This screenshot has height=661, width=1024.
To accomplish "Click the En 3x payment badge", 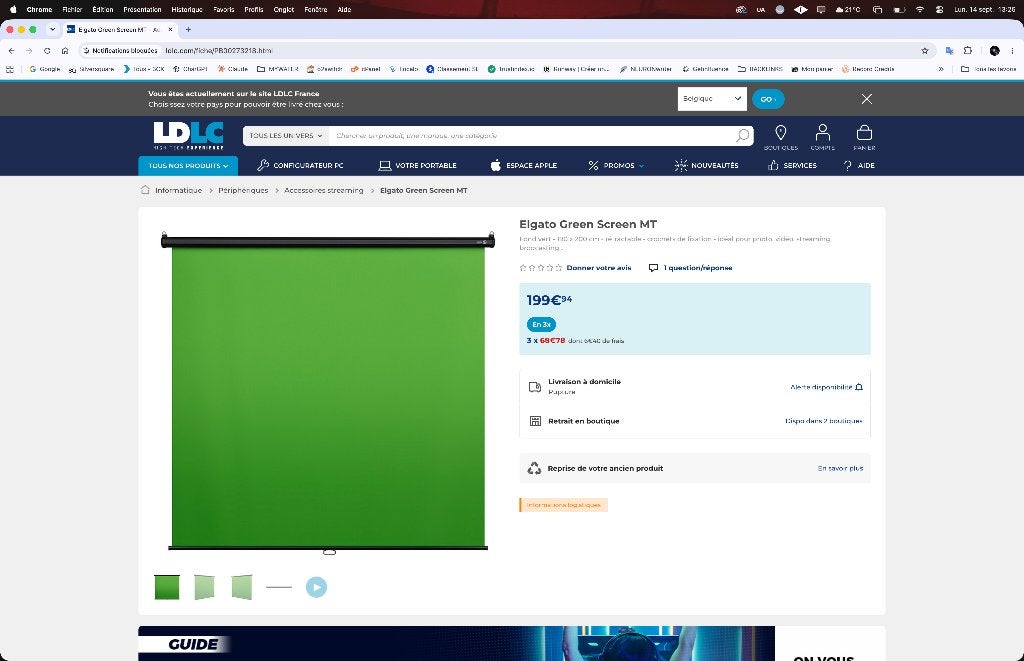I will [x=541, y=324].
